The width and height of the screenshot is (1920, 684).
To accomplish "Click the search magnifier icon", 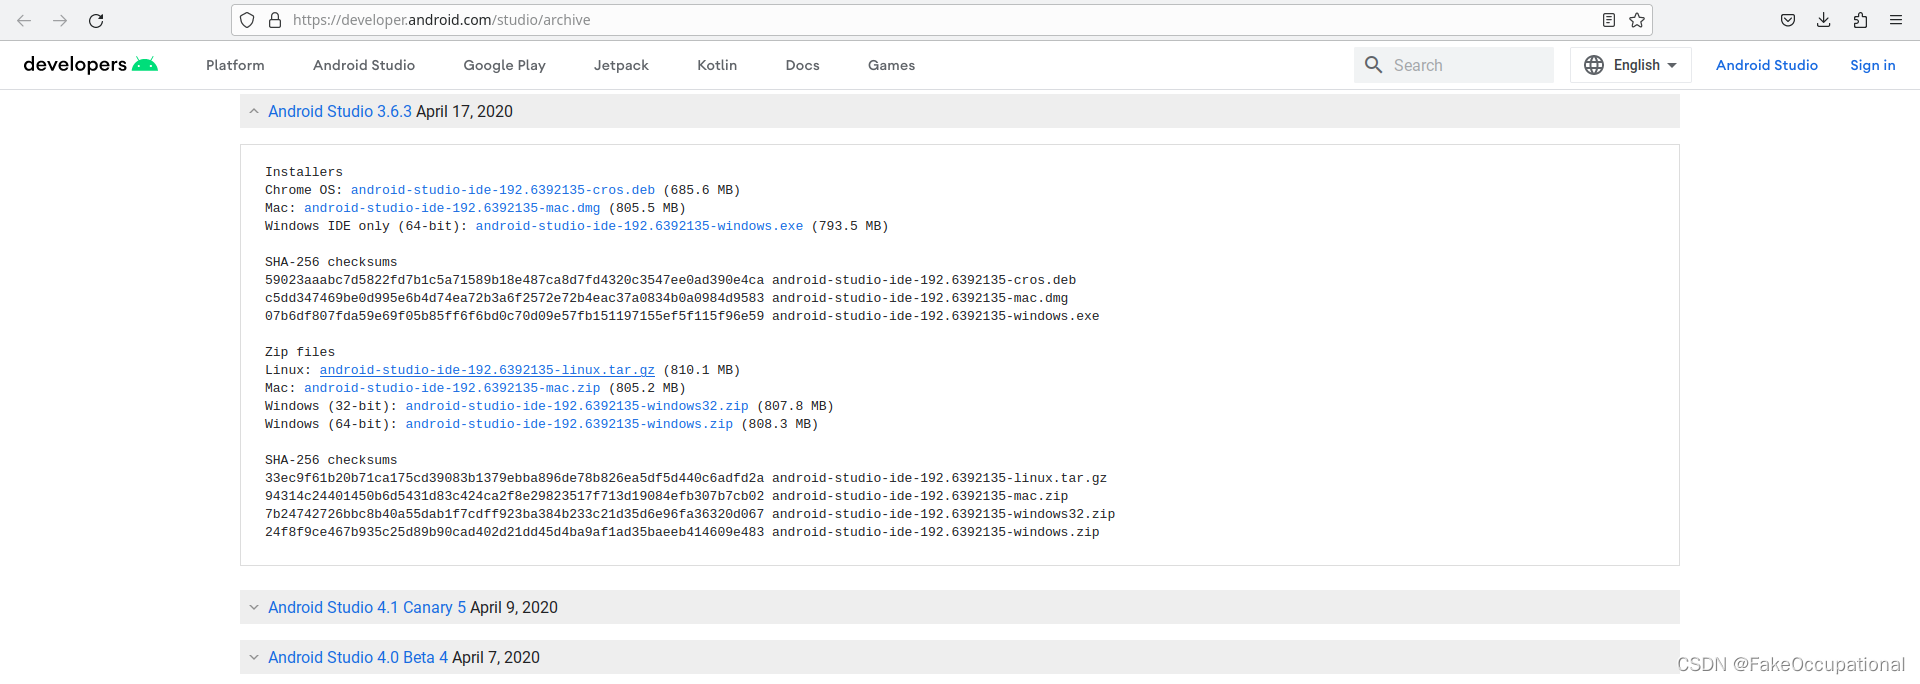I will [1374, 65].
